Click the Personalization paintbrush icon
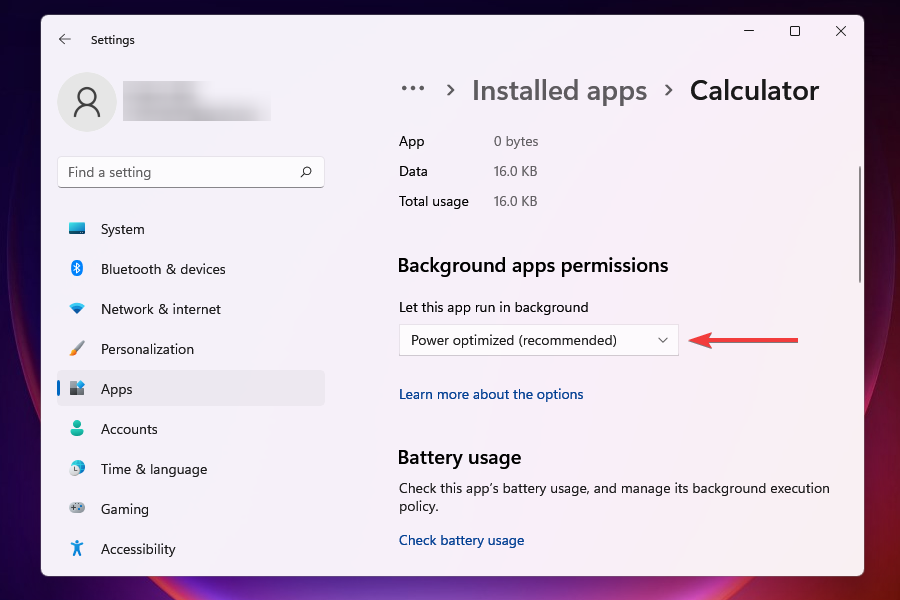This screenshot has width=900, height=600. pyautogui.click(x=77, y=349)
